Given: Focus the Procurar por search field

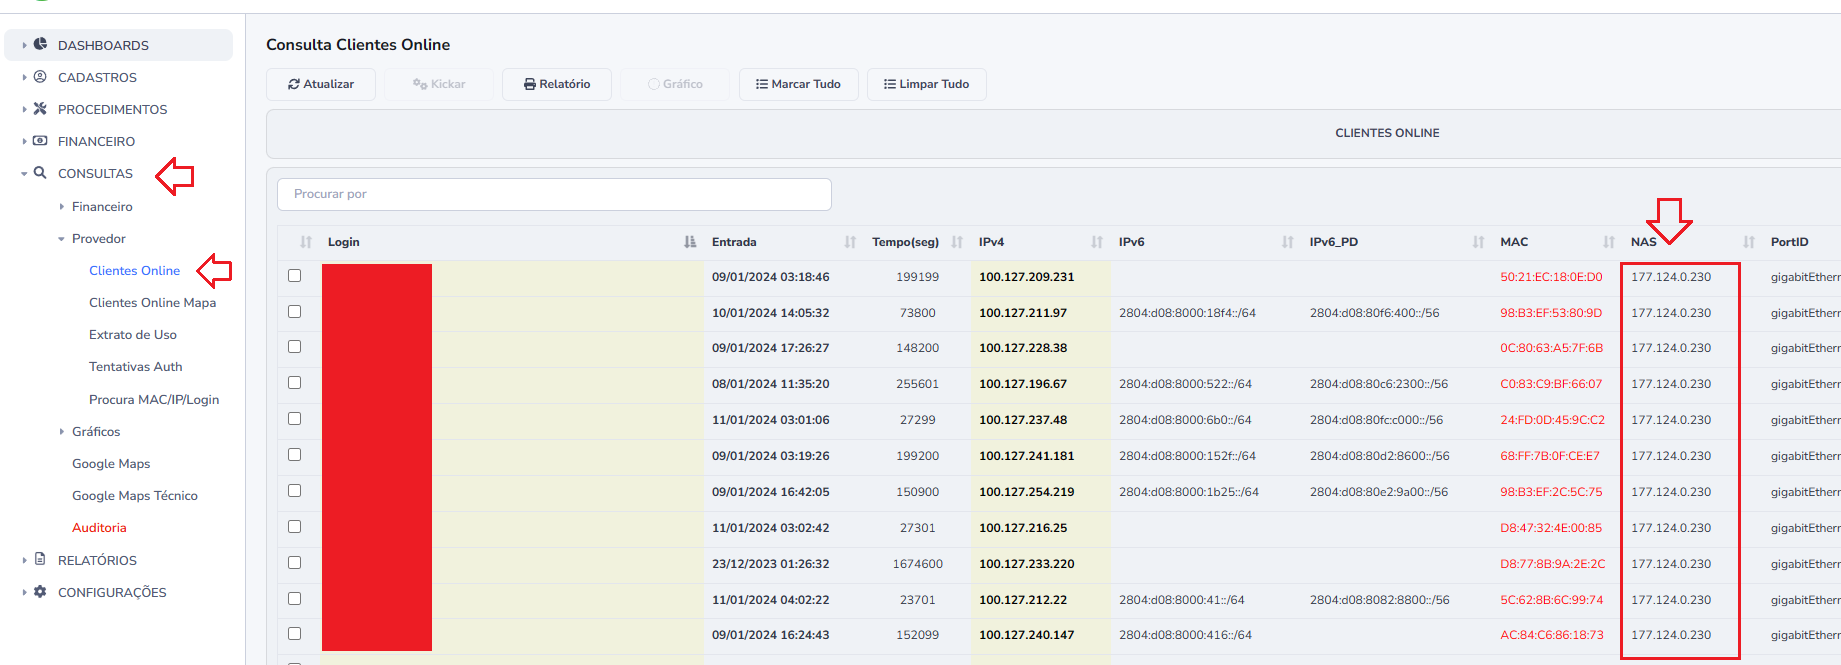Looking at the screenshot, I should point(554,194).
